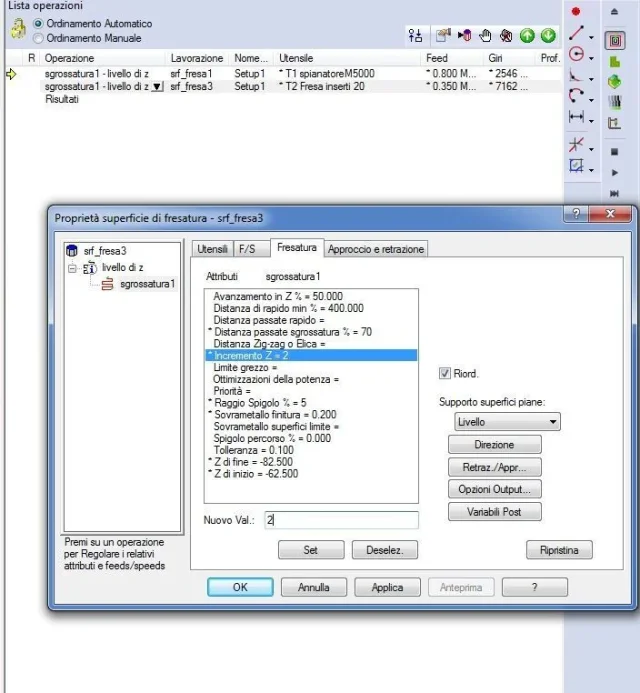Select Ordinamento Manuale radio button
This screenshot has height=693, width=640.
click(39, 38)
